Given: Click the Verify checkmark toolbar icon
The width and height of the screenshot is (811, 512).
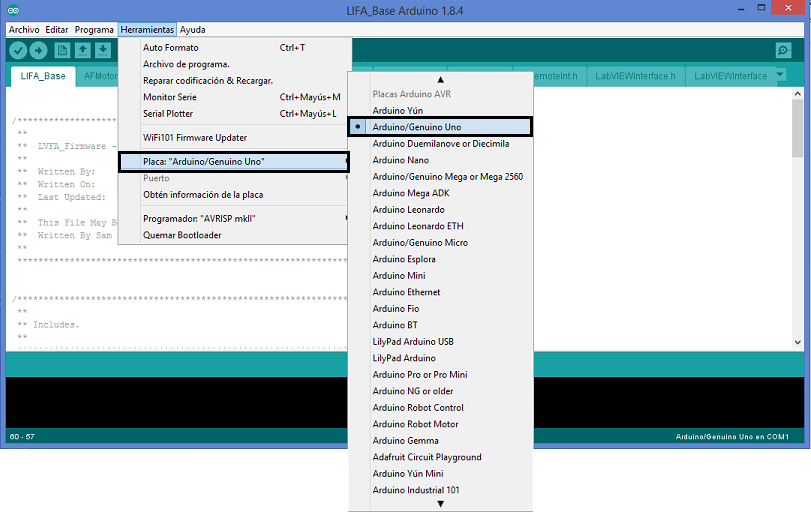Looking at the screenshot, I should (18, 50).
